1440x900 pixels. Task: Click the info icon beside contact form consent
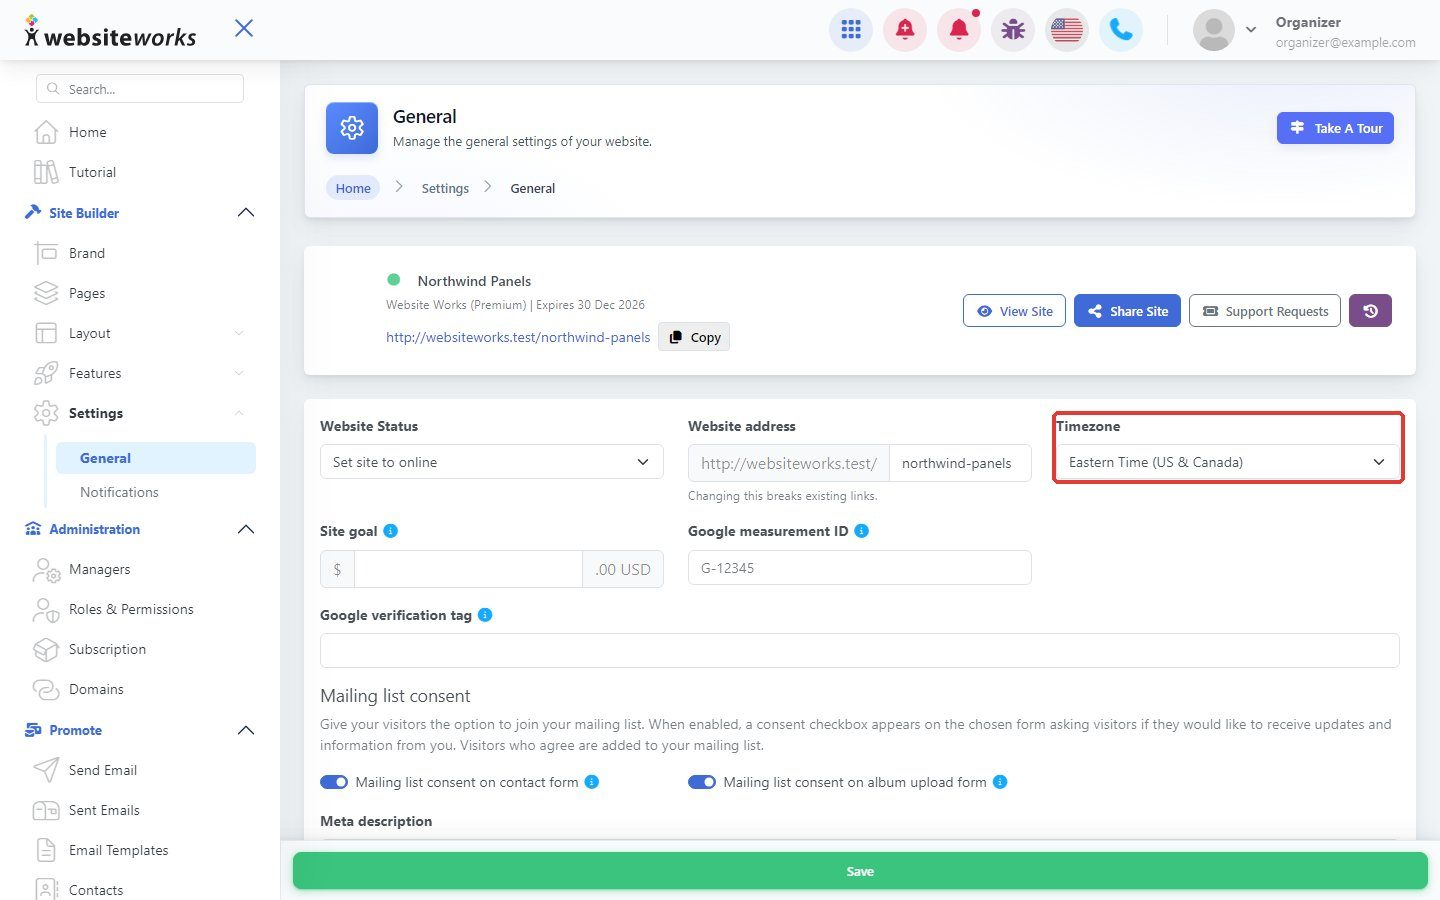[x=592, y=782]
